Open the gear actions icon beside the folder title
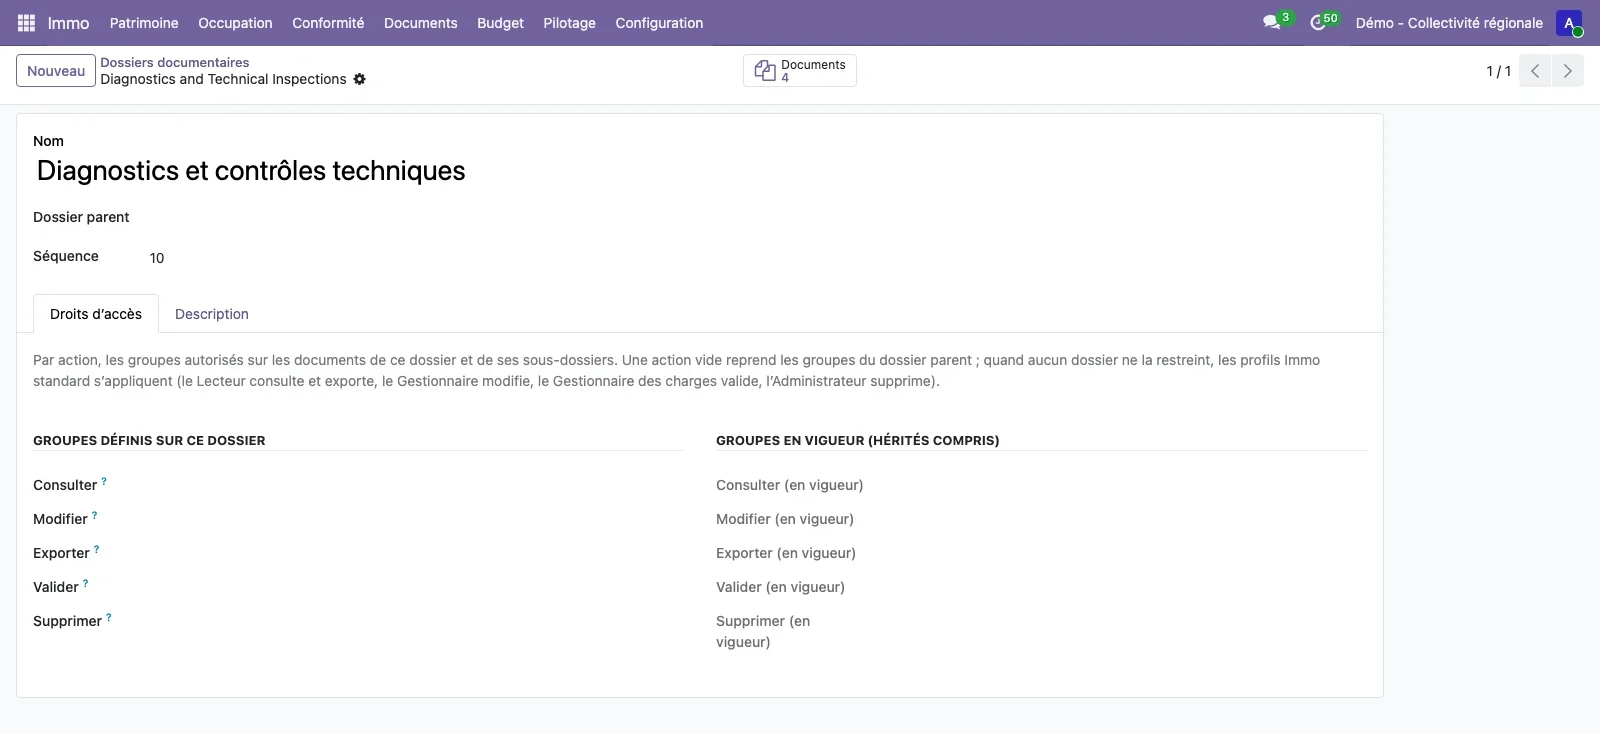 [360, 79]
